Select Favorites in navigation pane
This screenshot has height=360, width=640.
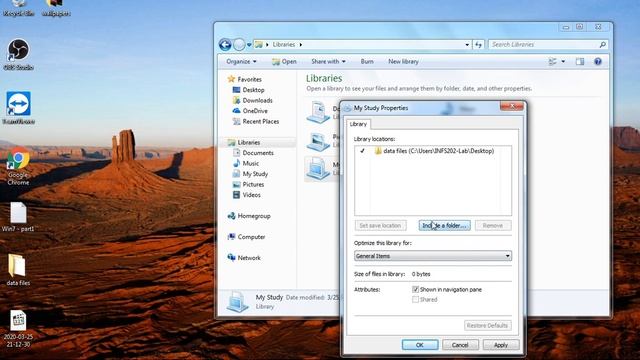click(x=245, y=79)
